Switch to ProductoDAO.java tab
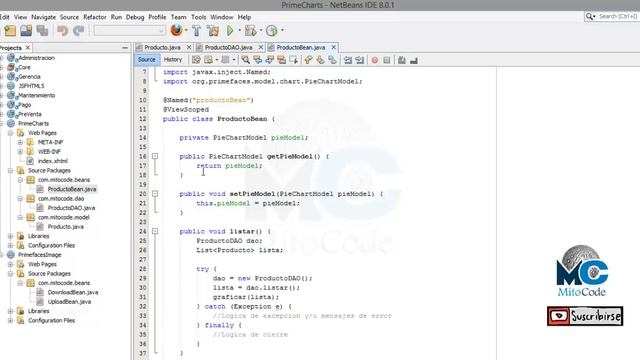The height and width of the screenshot is (360, 640). click(x=228, y=48)
